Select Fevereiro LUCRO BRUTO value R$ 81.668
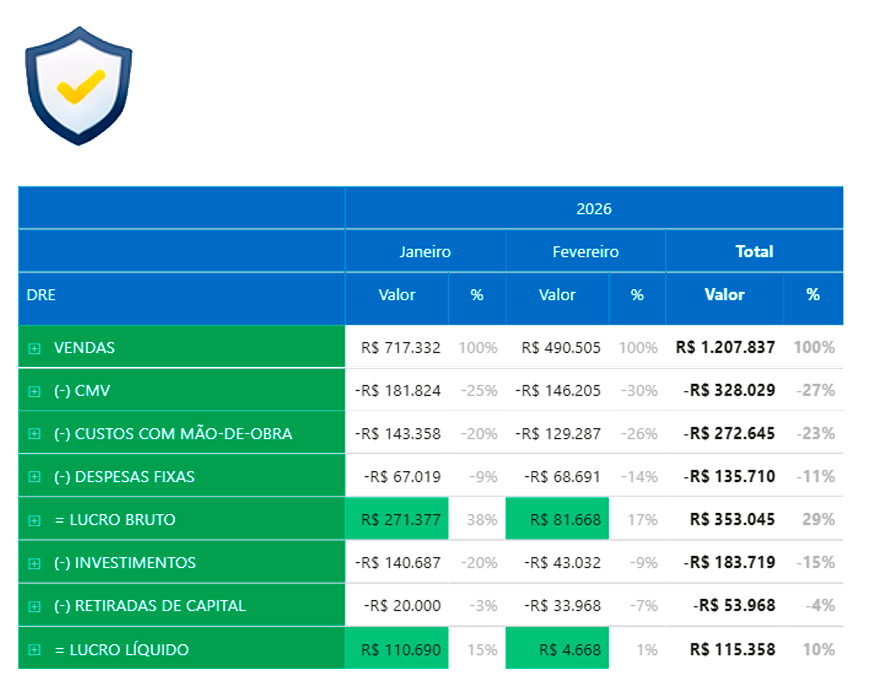The height and width of the screenshot is (688, 870). 565,520
